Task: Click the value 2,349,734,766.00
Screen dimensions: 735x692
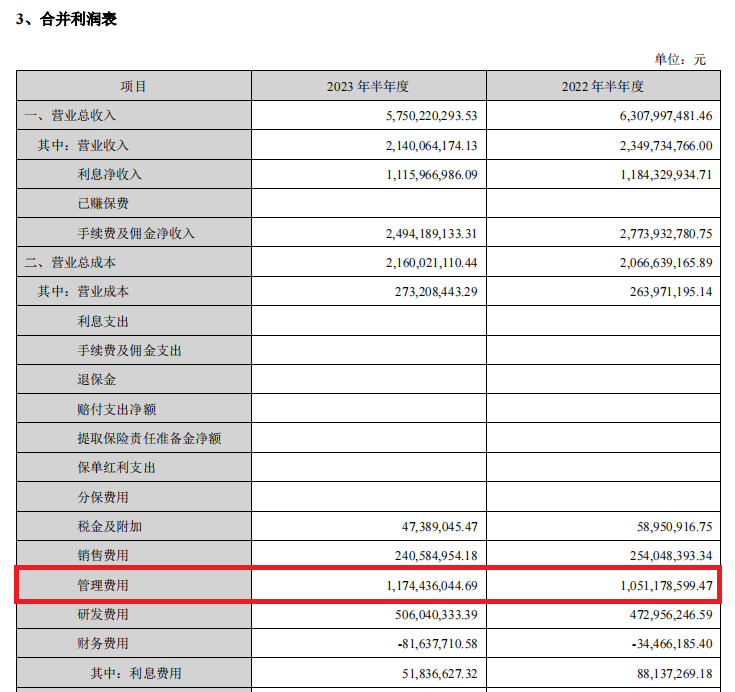Action: (x=666, y=146)
